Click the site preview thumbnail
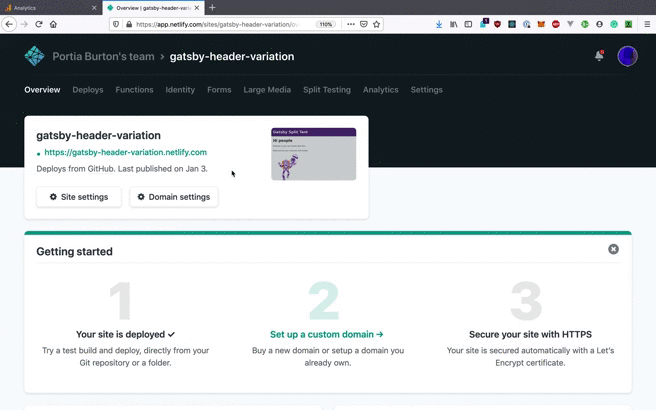This screenshot has width=656, height=410. tap(313, 154)
